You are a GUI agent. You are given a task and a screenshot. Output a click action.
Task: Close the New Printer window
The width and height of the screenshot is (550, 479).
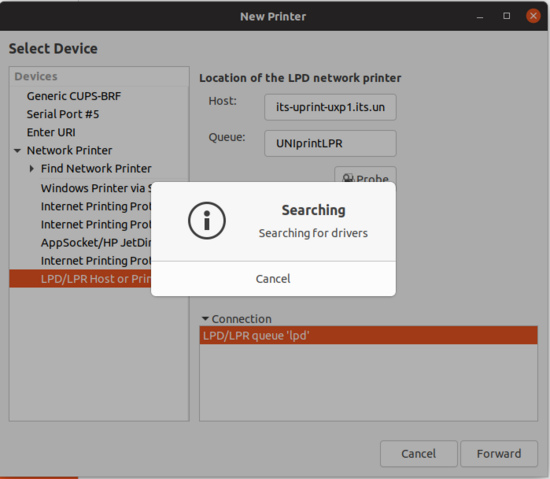pos(533,16)
